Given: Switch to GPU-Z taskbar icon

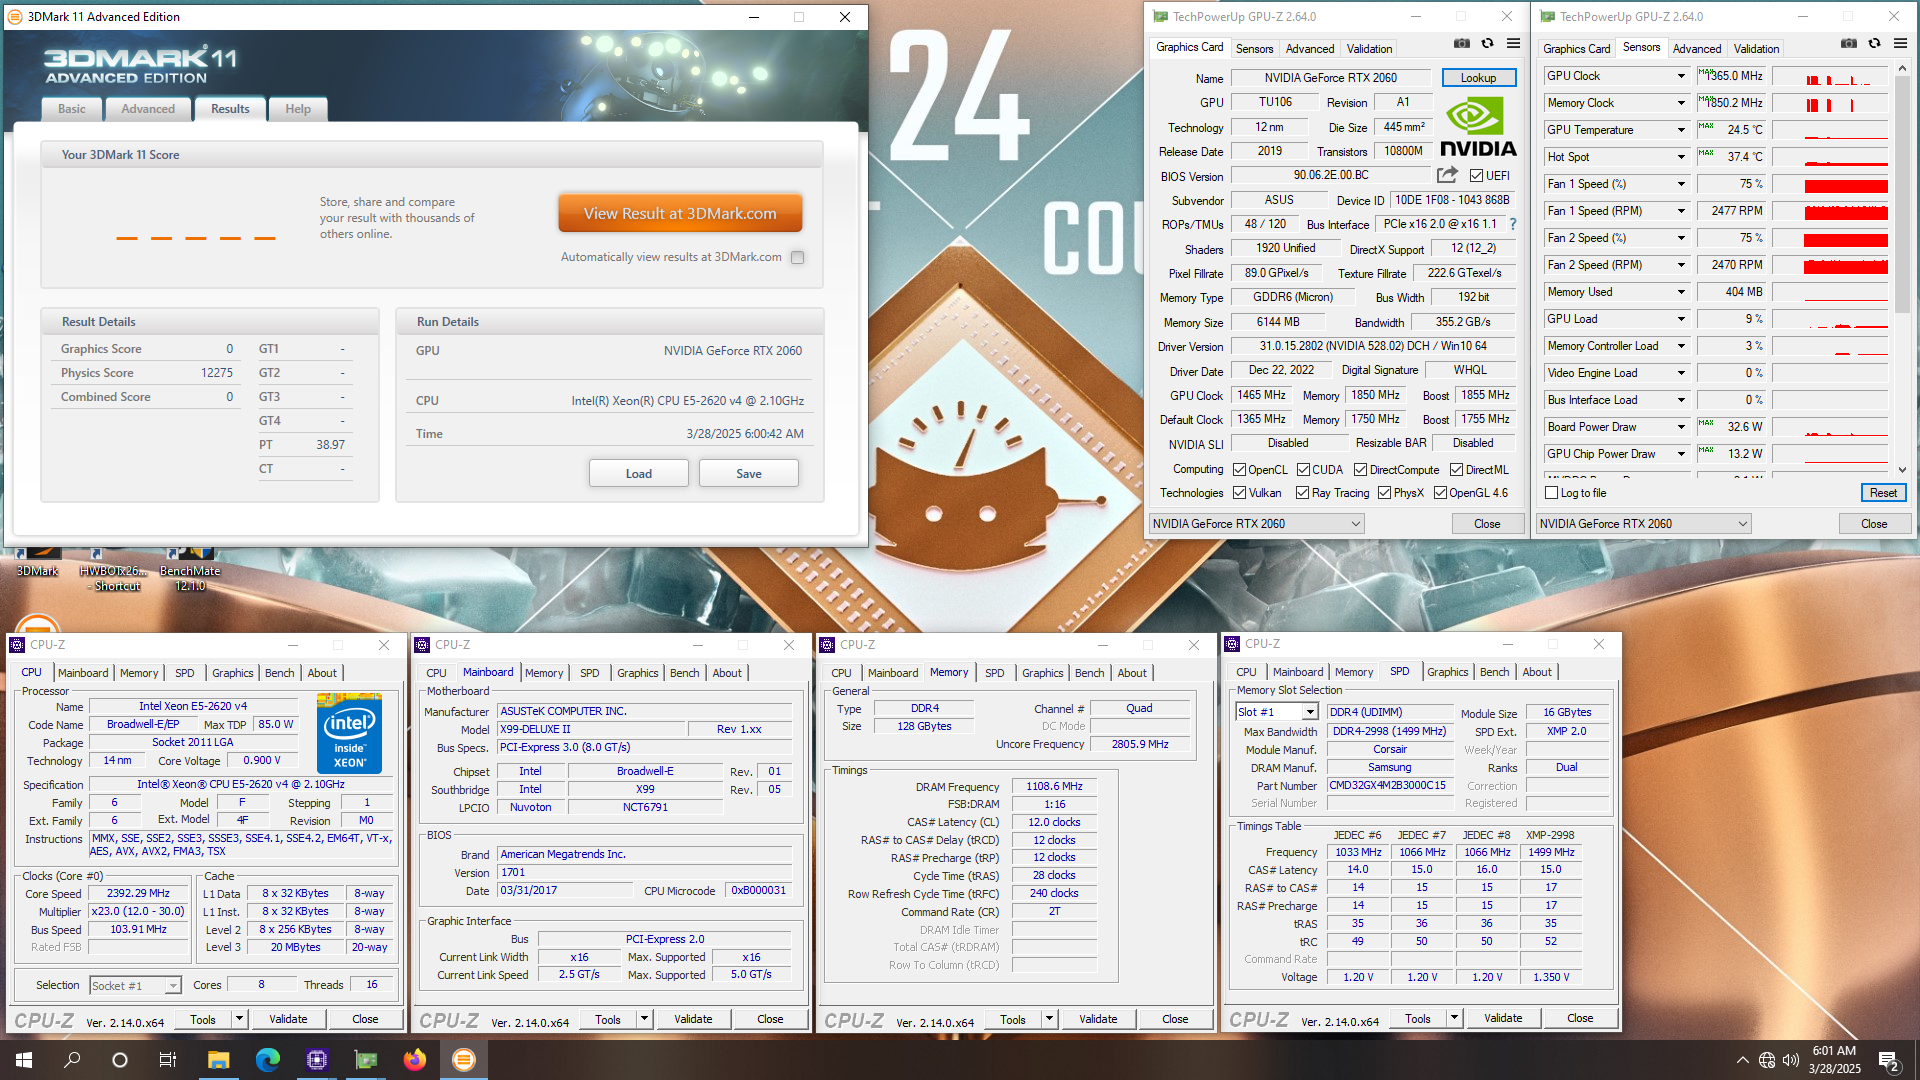Looking at the screenshot, I should pyautogui.click(x=366, y=1060).
